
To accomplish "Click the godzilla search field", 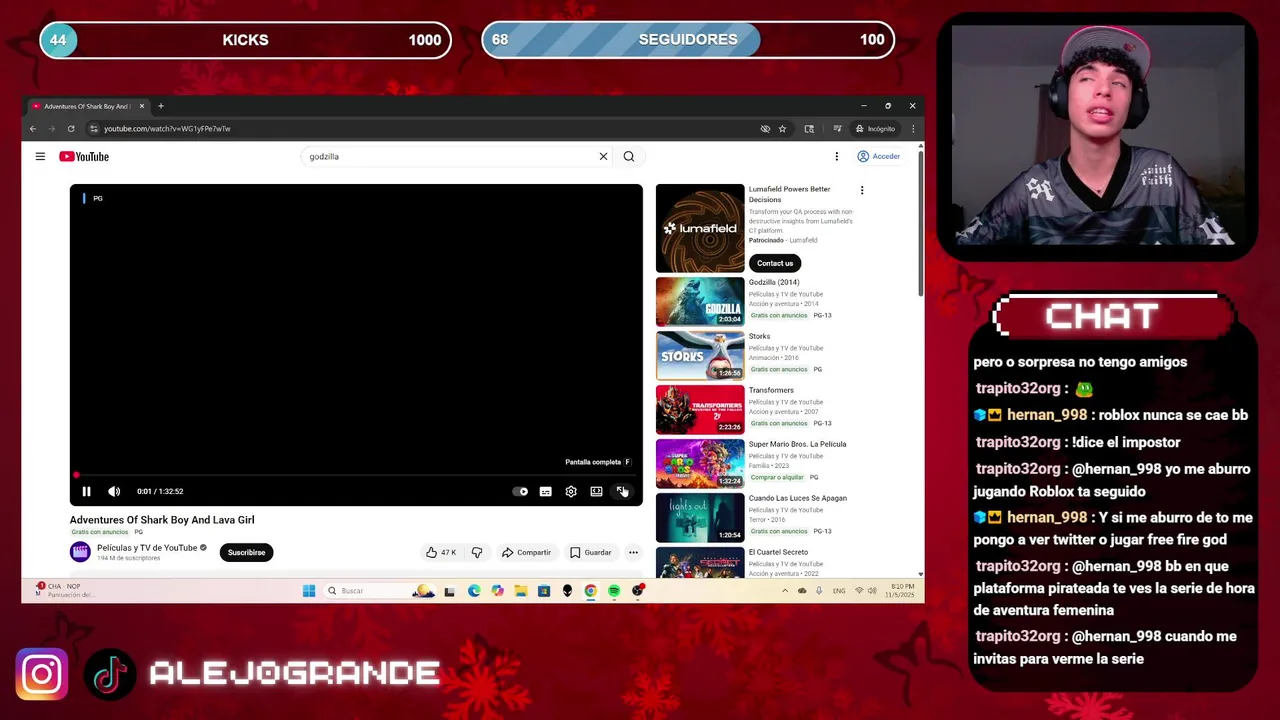I will point(450,156).
